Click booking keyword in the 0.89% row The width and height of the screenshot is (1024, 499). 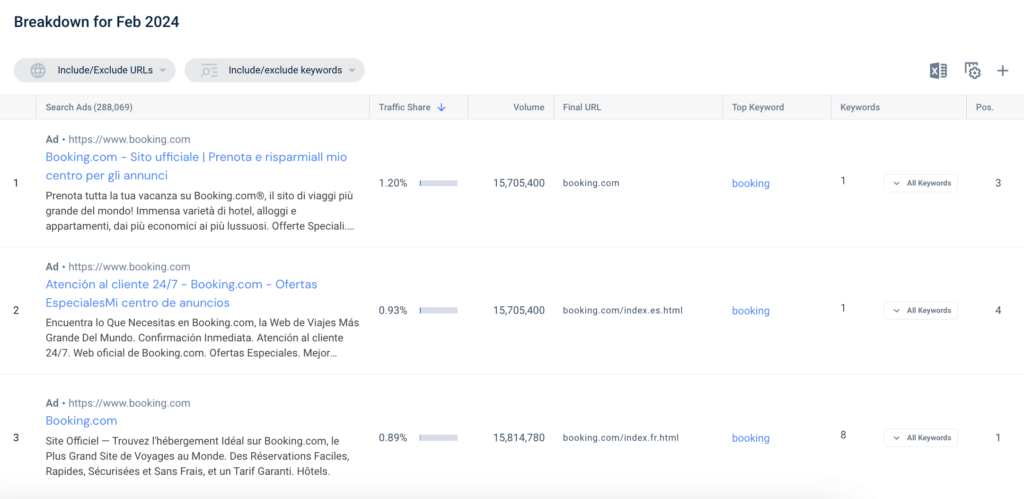tap(750, 438)
